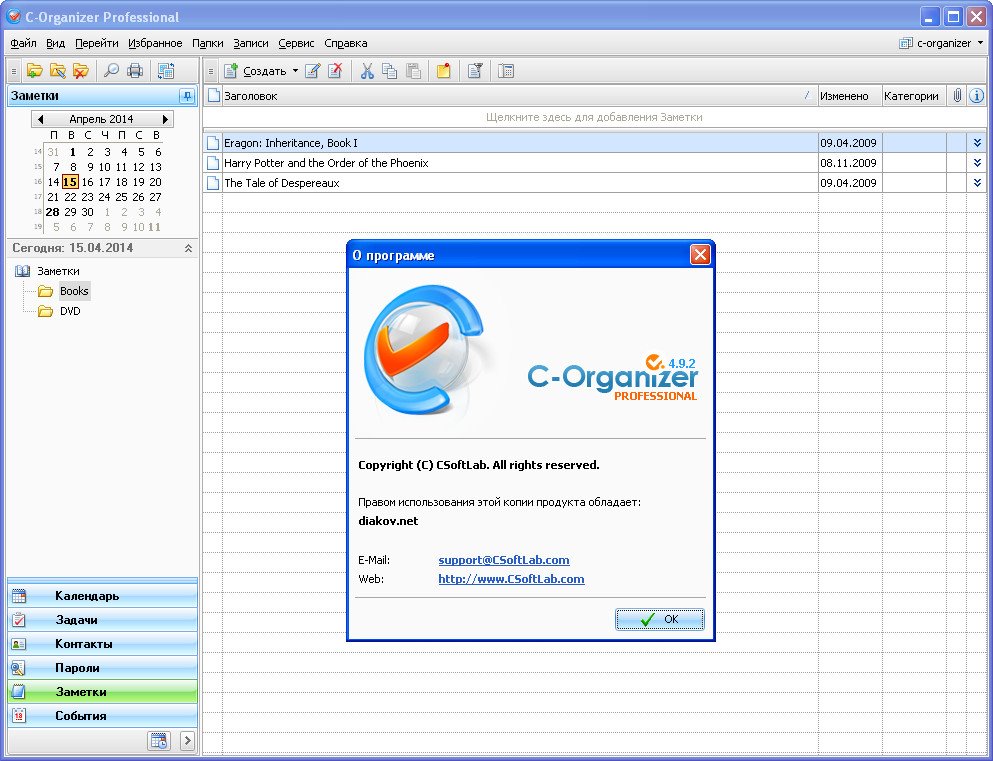Select the Заметки section button

pos(103,692)
